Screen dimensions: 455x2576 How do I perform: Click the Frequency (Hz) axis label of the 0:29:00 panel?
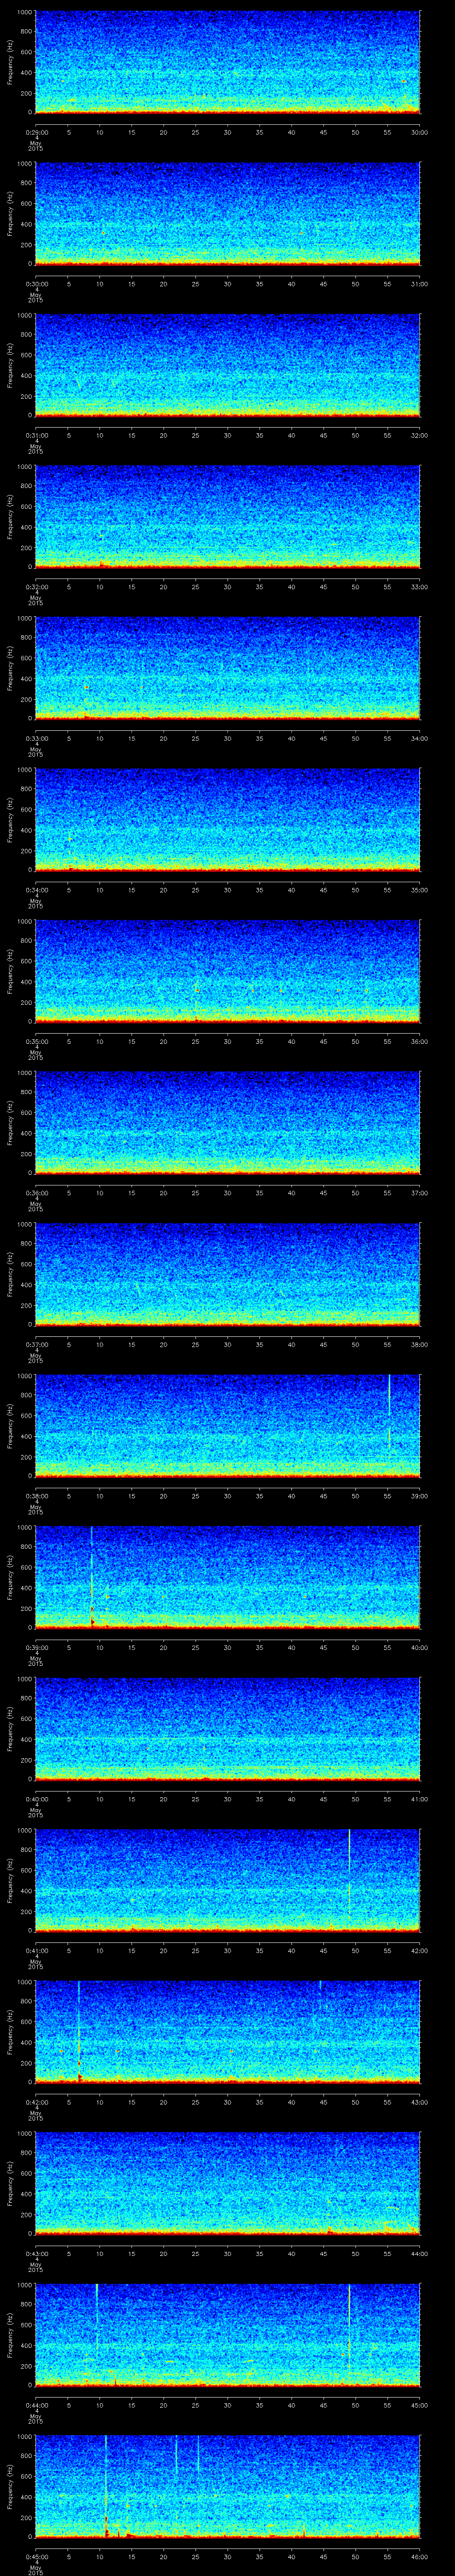10,62
